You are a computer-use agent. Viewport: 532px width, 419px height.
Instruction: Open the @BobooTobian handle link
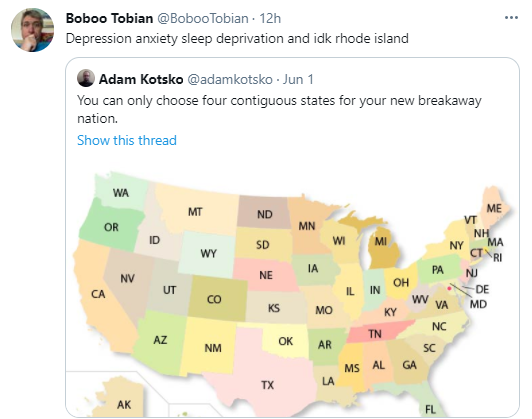click(203, 18)
